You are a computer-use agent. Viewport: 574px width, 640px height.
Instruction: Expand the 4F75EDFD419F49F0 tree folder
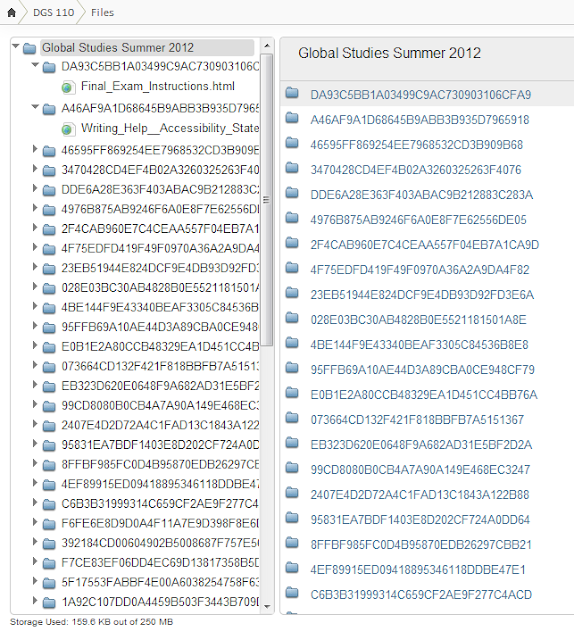[35, 247]
